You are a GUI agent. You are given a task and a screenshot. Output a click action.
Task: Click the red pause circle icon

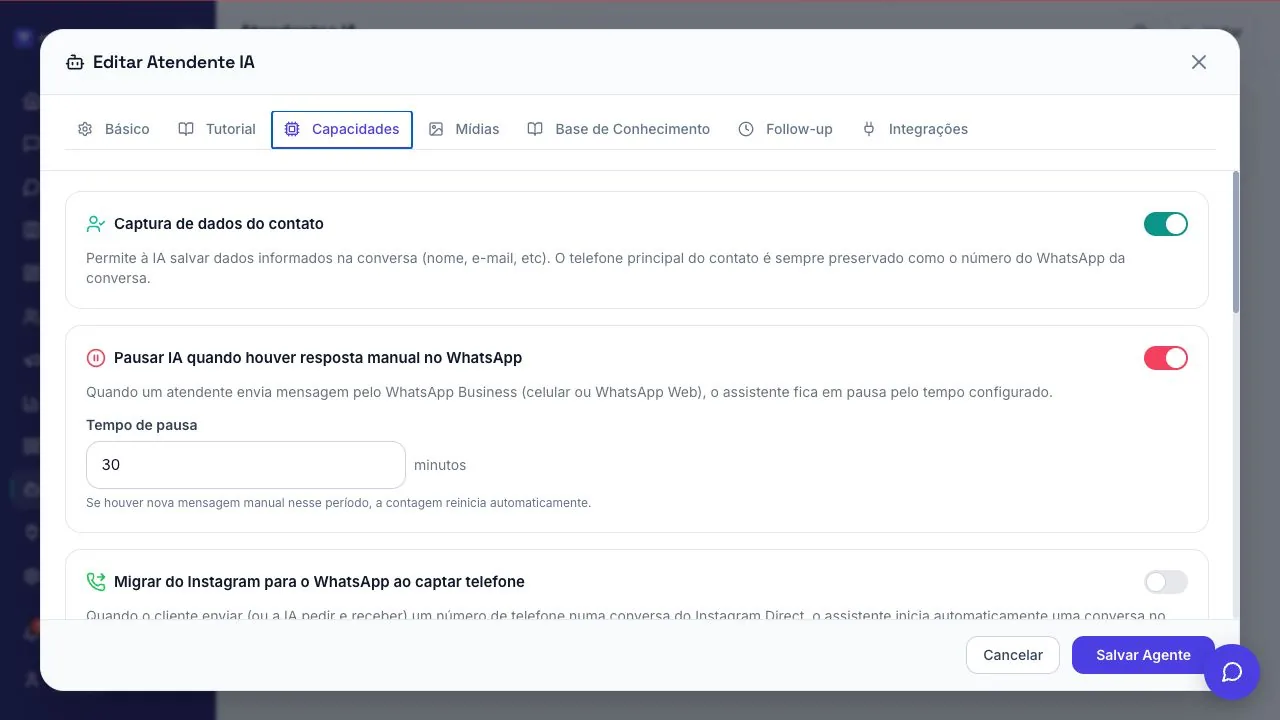tap(96, 358)
